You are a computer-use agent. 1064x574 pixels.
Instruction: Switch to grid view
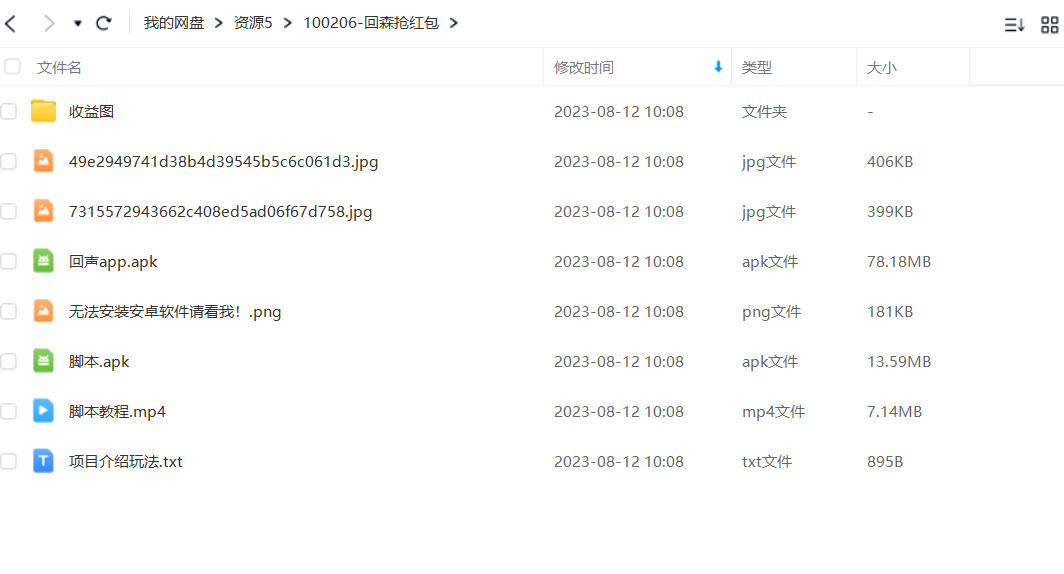[1050, 25]
